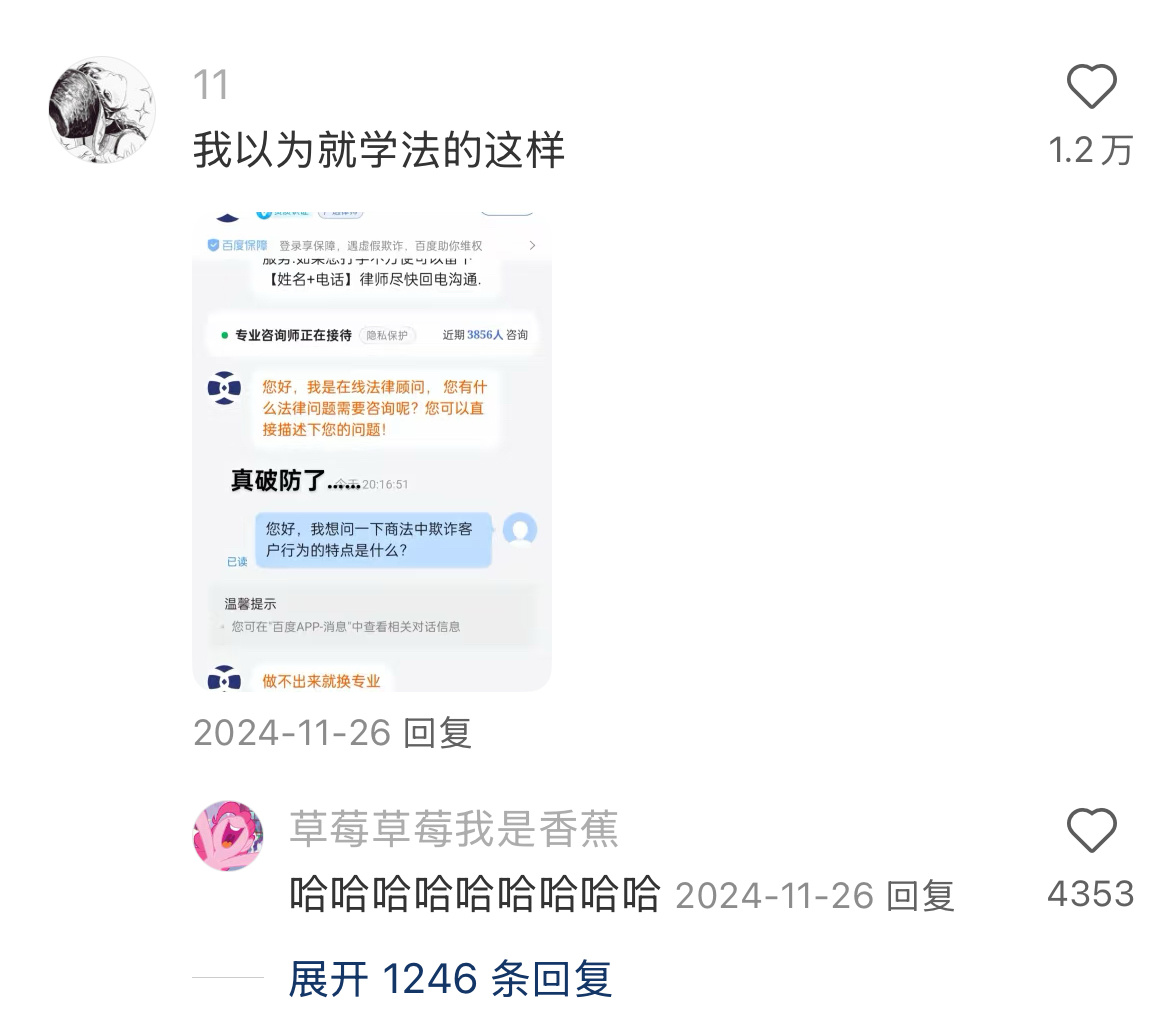The image size is (1170, 1033).
Task: Click the 百度保障 shield icon
Action: click(213, 245)
